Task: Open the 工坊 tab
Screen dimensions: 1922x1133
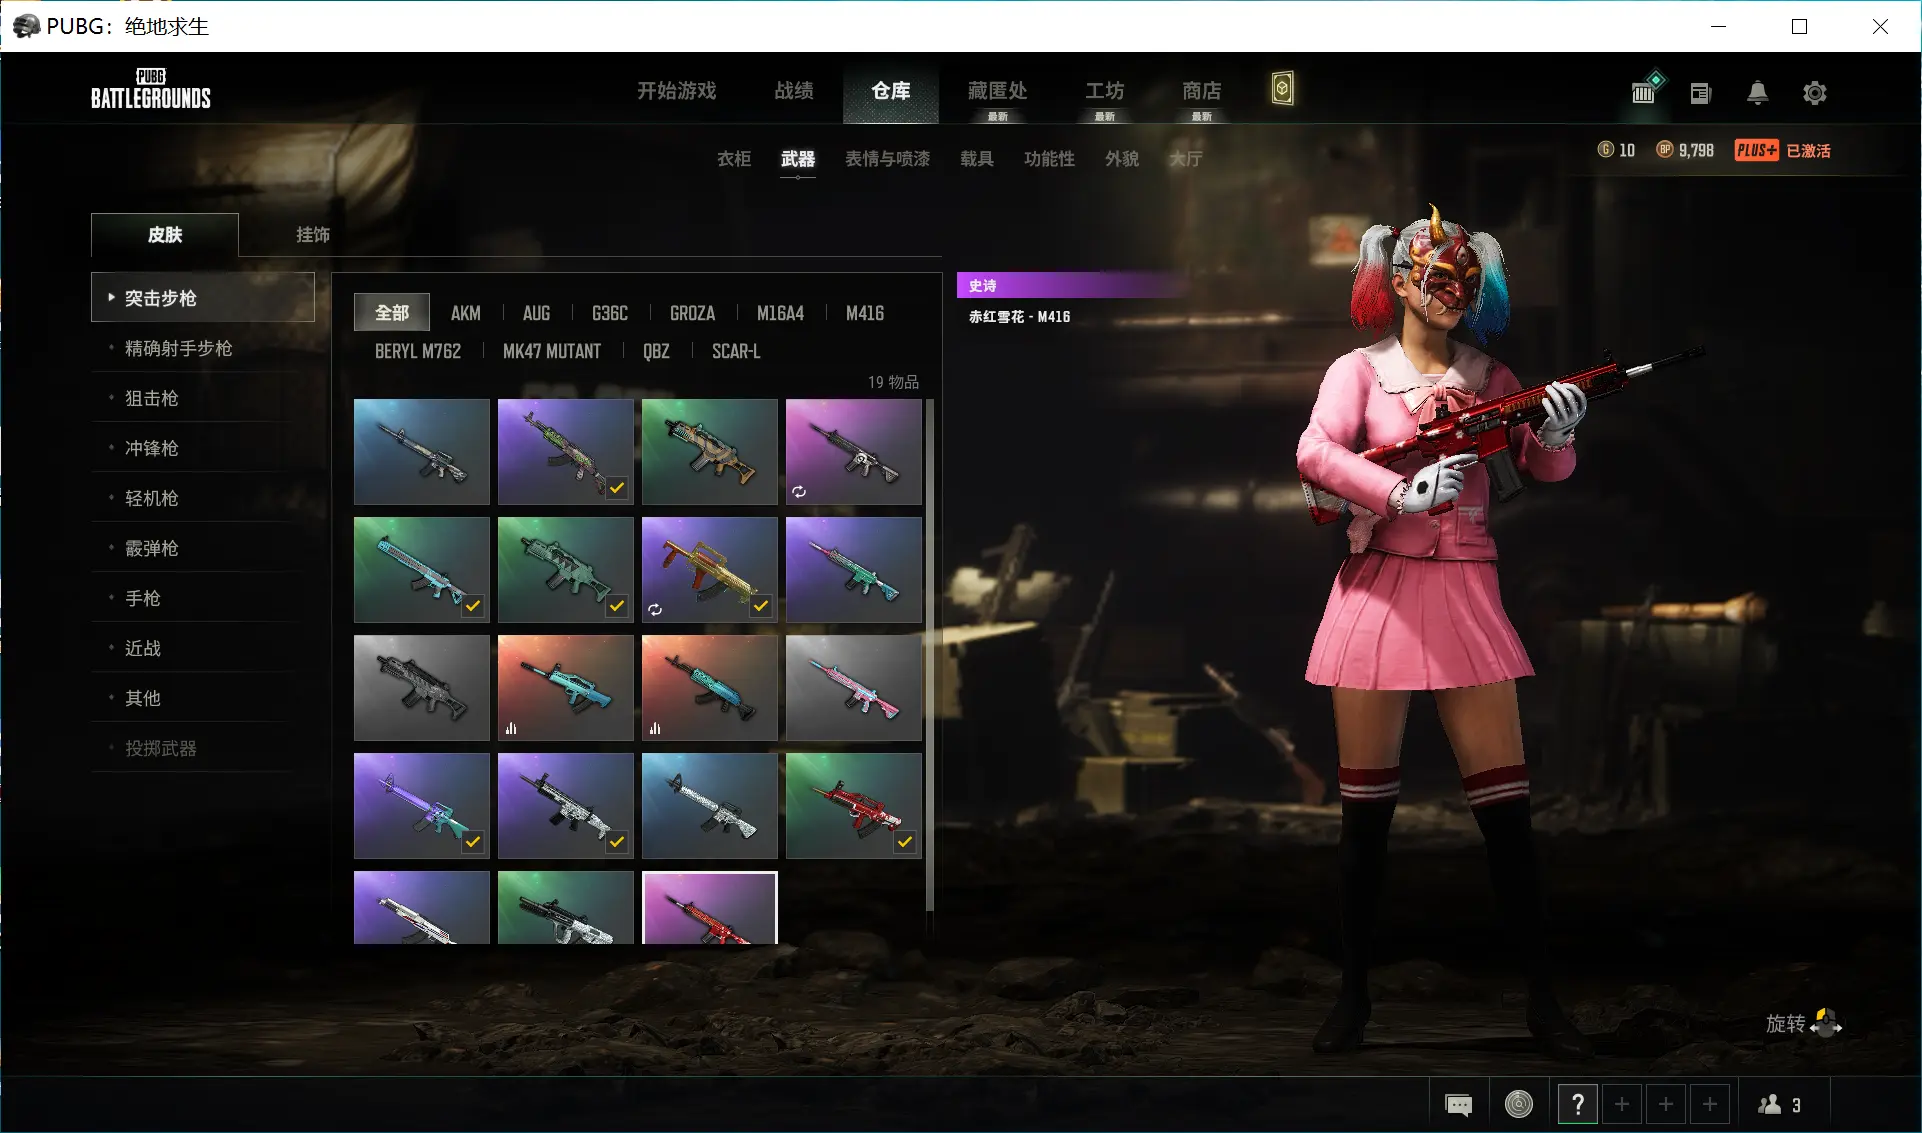Action: [x=1105, y=91]
